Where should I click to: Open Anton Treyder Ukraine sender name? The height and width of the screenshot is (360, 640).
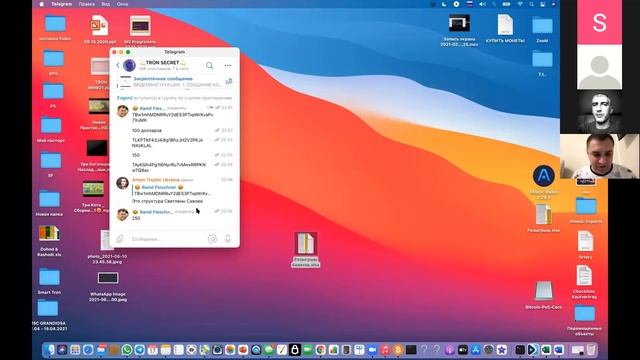coord(156,180)
